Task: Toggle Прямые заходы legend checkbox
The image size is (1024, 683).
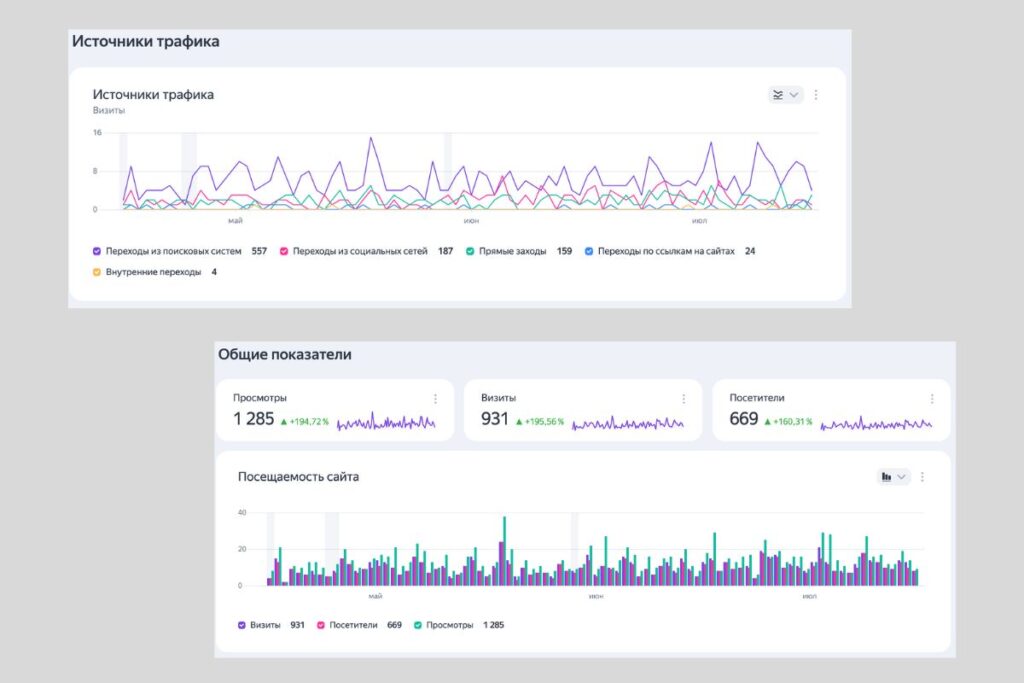Action: pos(470,251)
